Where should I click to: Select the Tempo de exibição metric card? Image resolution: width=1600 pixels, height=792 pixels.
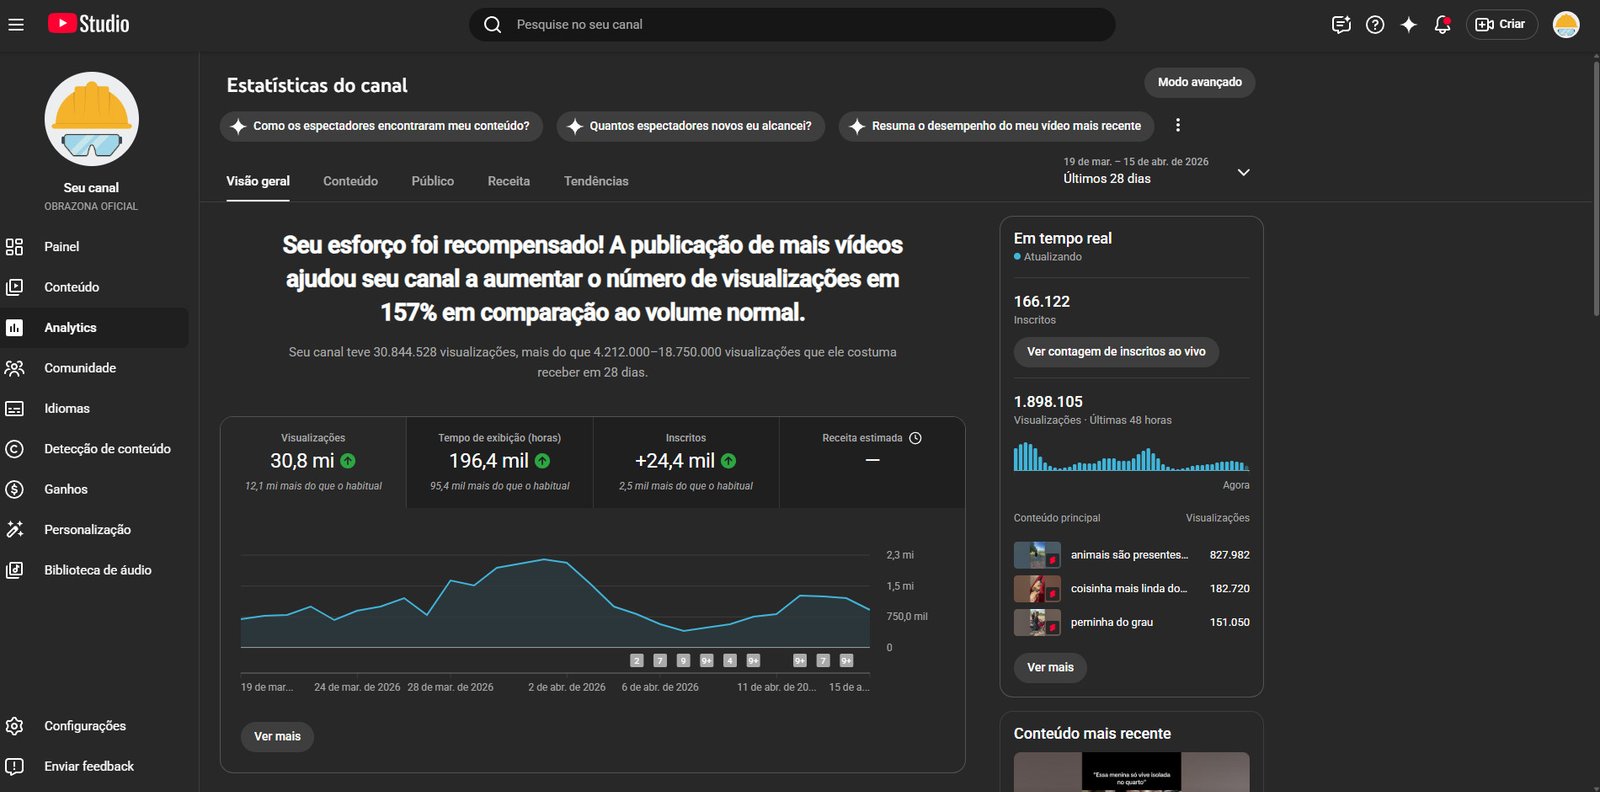pos(499,462)
